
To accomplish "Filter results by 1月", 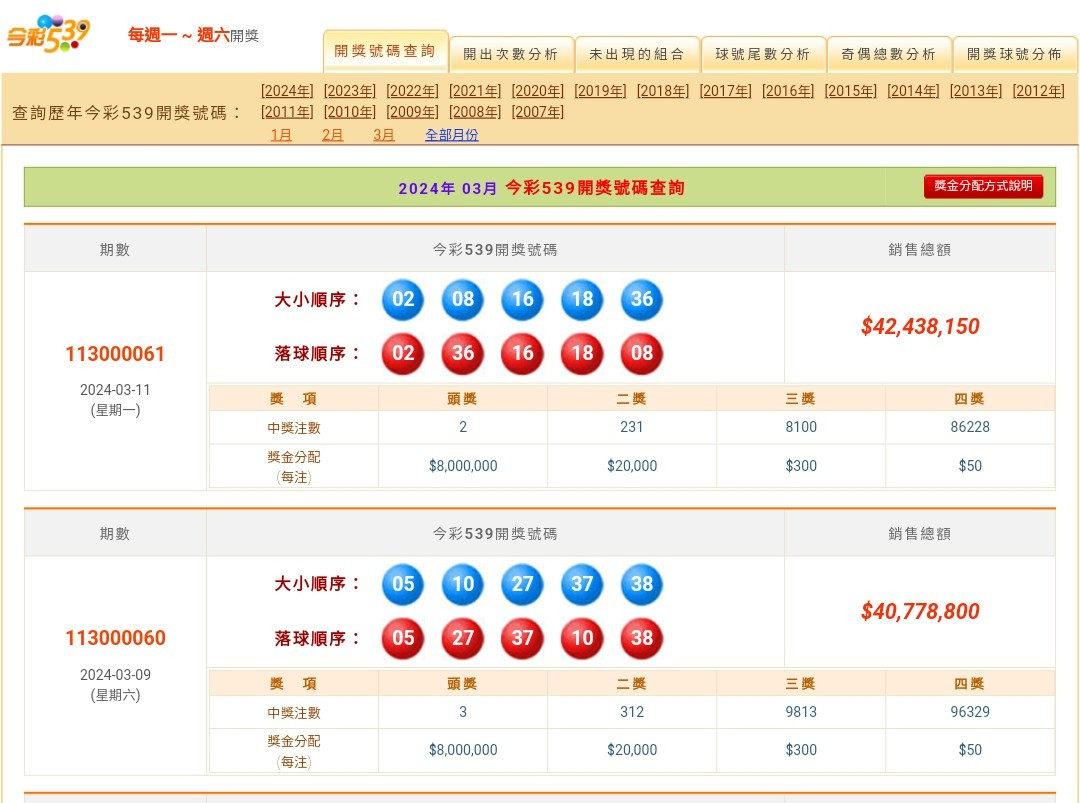I will coord(281,135).
